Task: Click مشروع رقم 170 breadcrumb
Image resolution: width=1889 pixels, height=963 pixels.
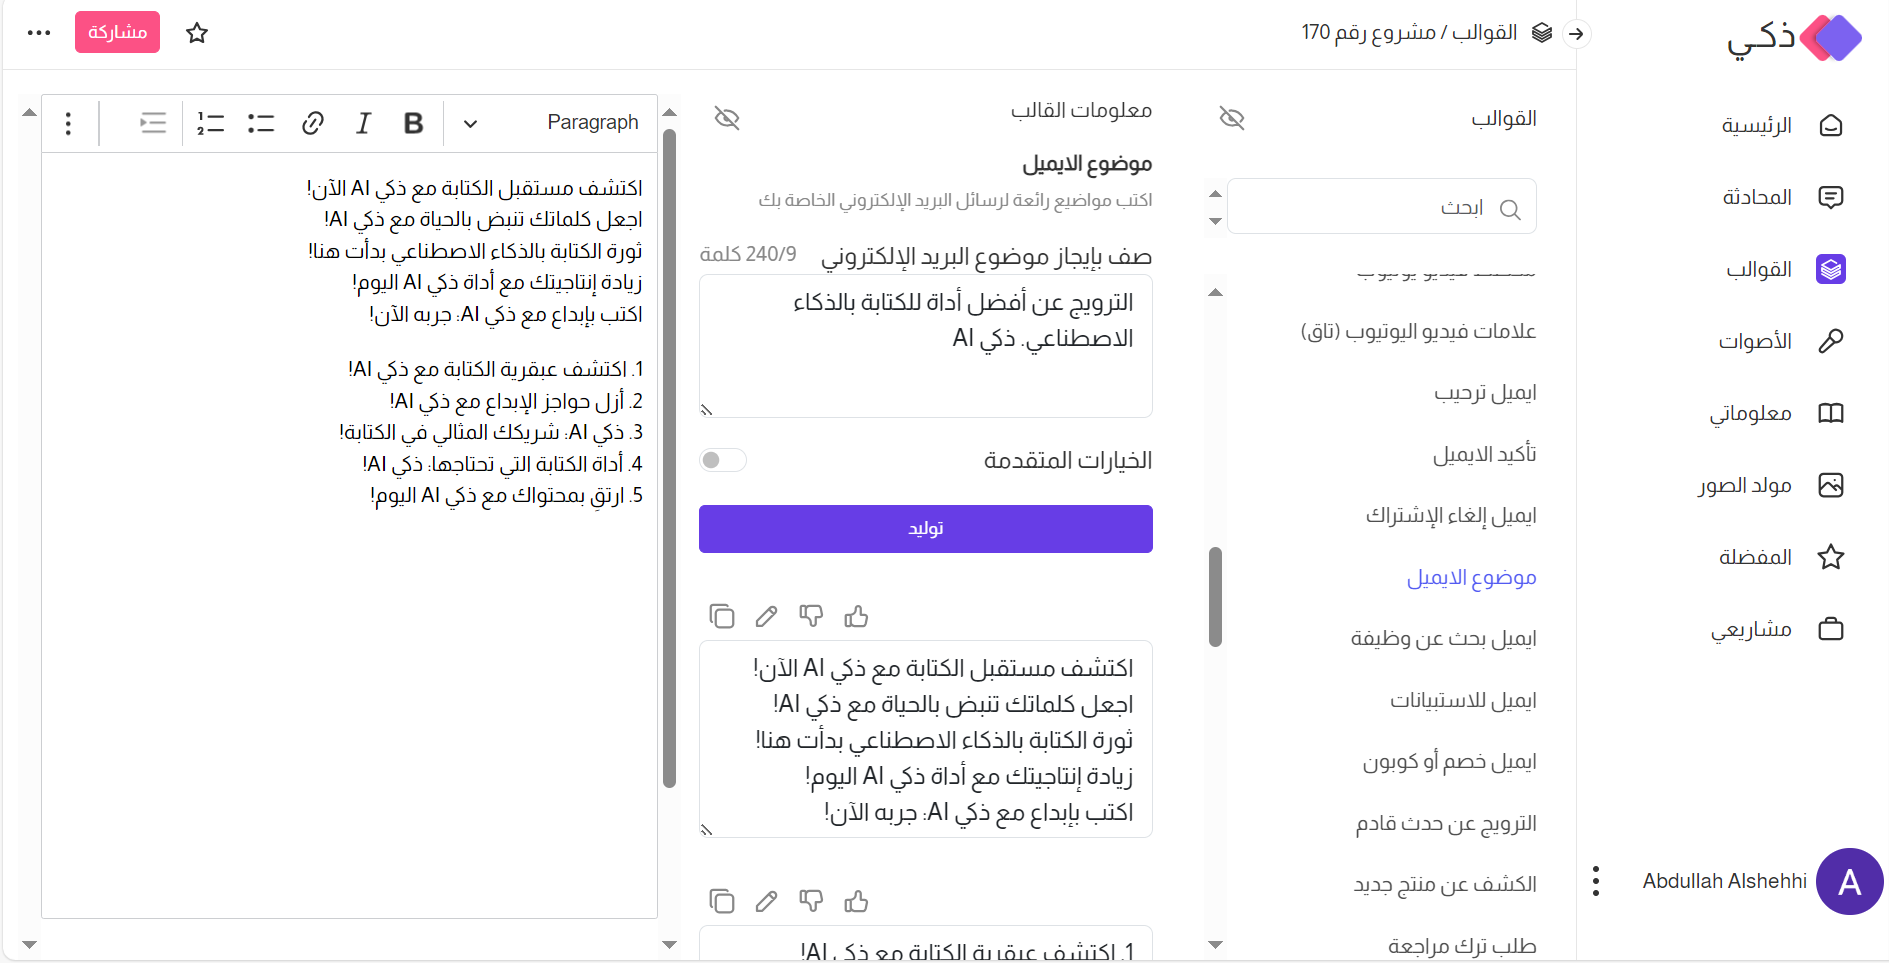Action: [1368, 33]
